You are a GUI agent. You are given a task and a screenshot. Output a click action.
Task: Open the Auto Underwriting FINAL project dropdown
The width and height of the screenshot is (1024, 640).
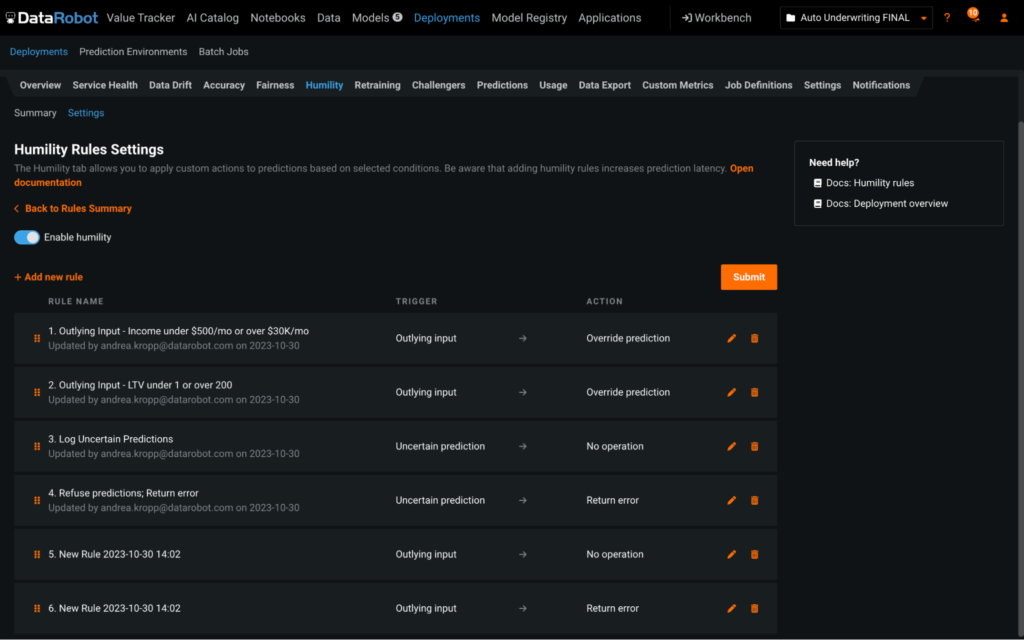pyautogui.click(x=857, y=18)
